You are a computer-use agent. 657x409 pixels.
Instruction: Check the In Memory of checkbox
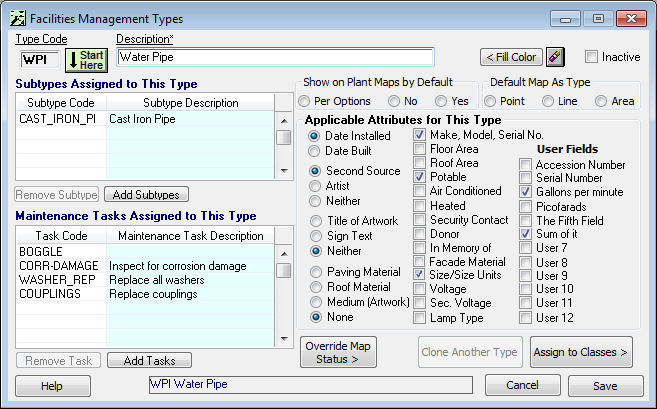click(x=419, y=248)
